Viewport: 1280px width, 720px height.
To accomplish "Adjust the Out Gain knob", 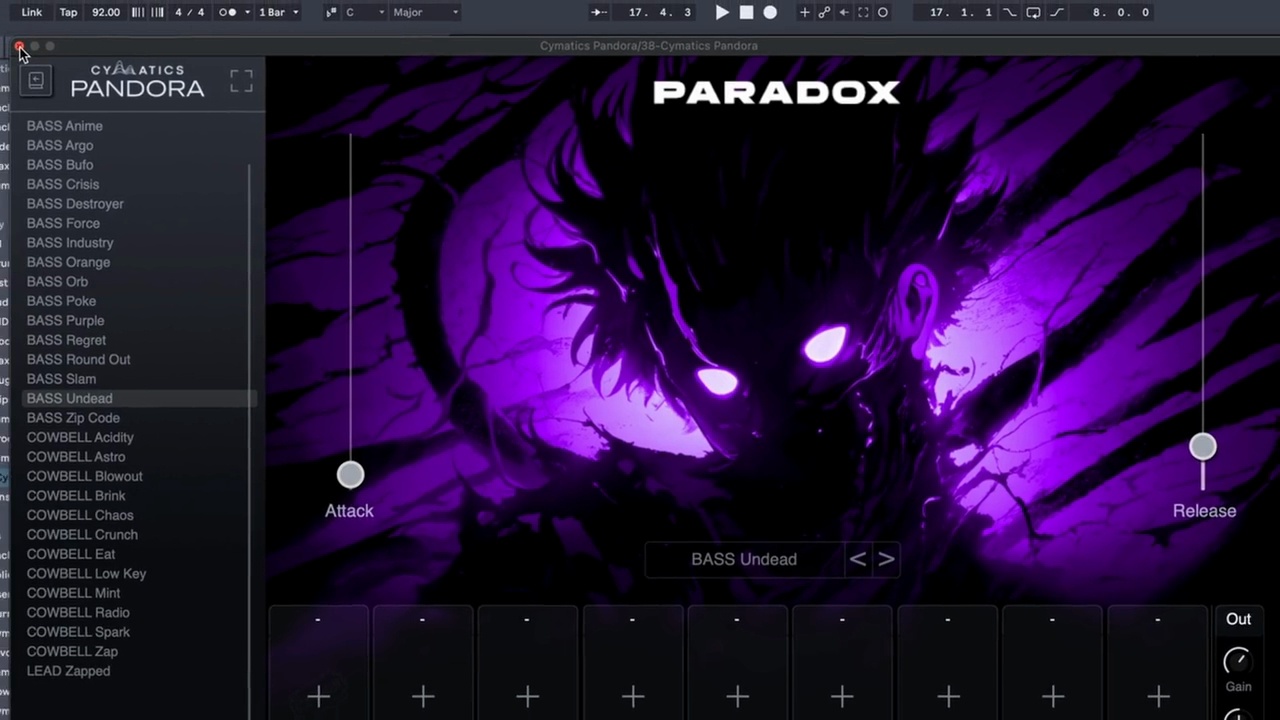I will pyautogui.click(x=1237, y=660).
